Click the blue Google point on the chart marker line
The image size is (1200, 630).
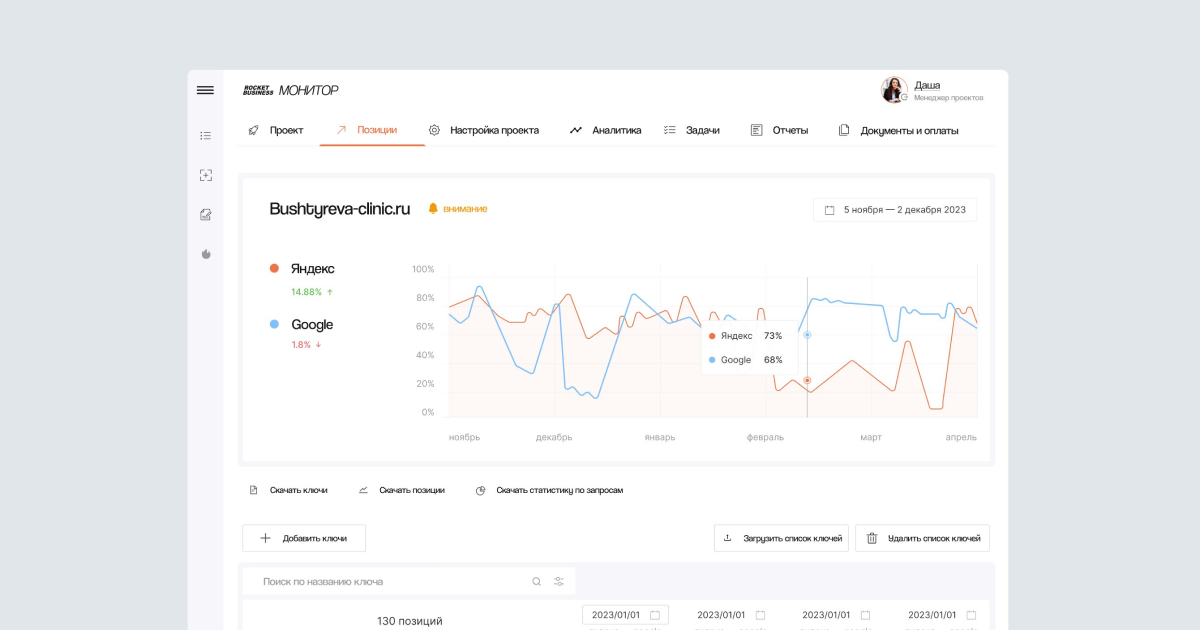click(807, 335)
